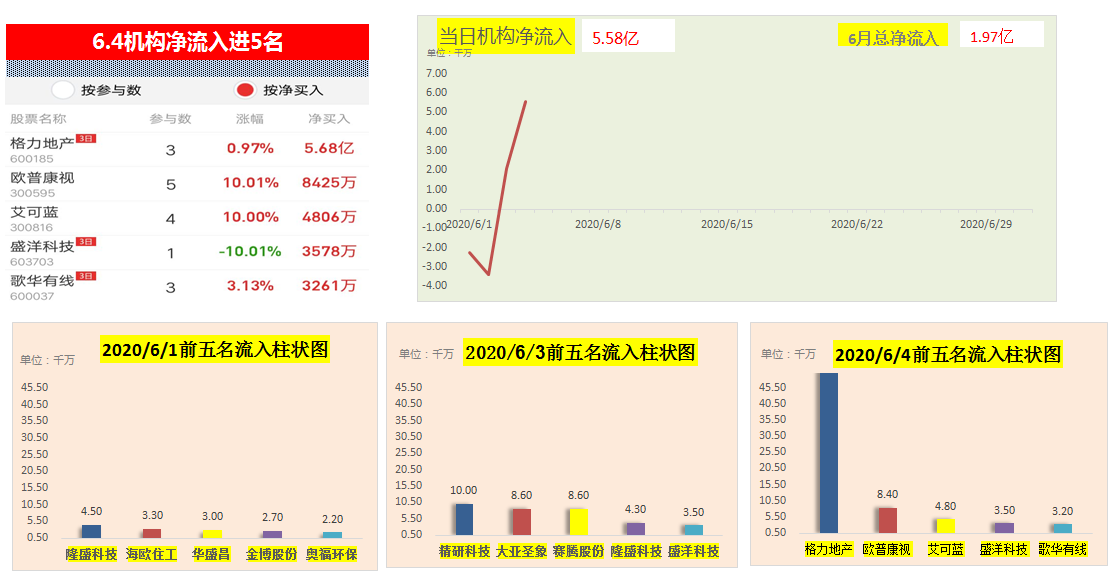Viewport: 1117px width, 578px height.
Task: Open 艾可蓝 stock row name
Action: (34, 212)
